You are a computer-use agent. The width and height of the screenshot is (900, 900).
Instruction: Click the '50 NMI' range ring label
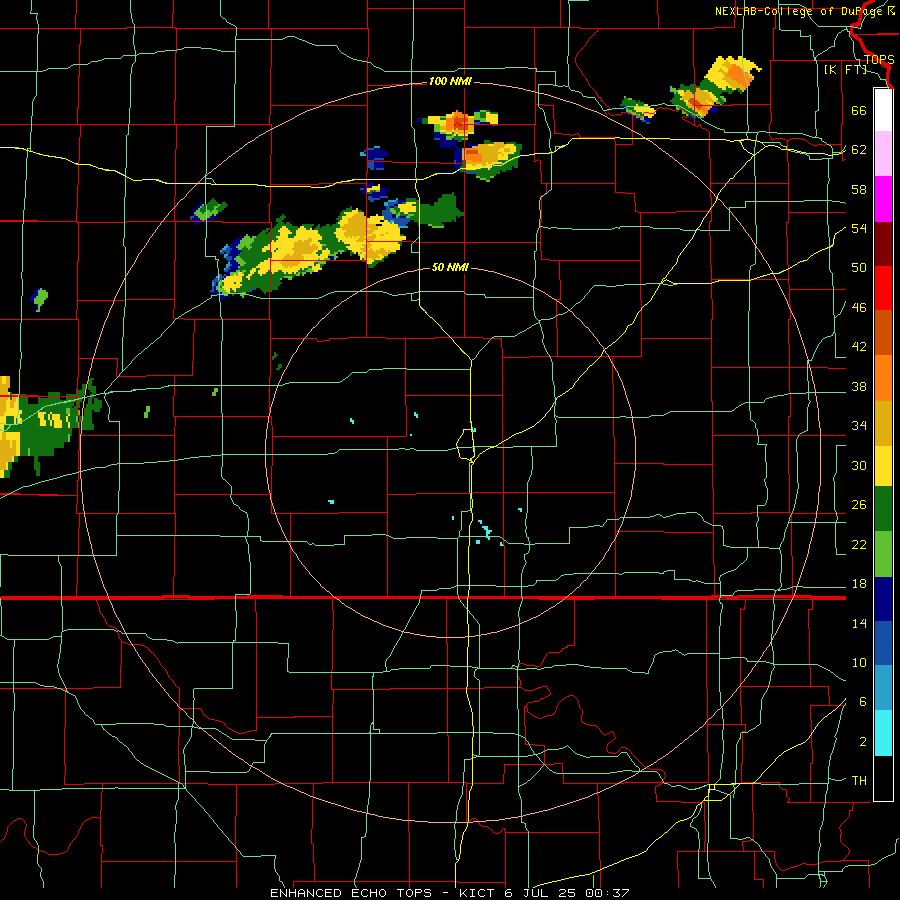click(x=450, y=267)
